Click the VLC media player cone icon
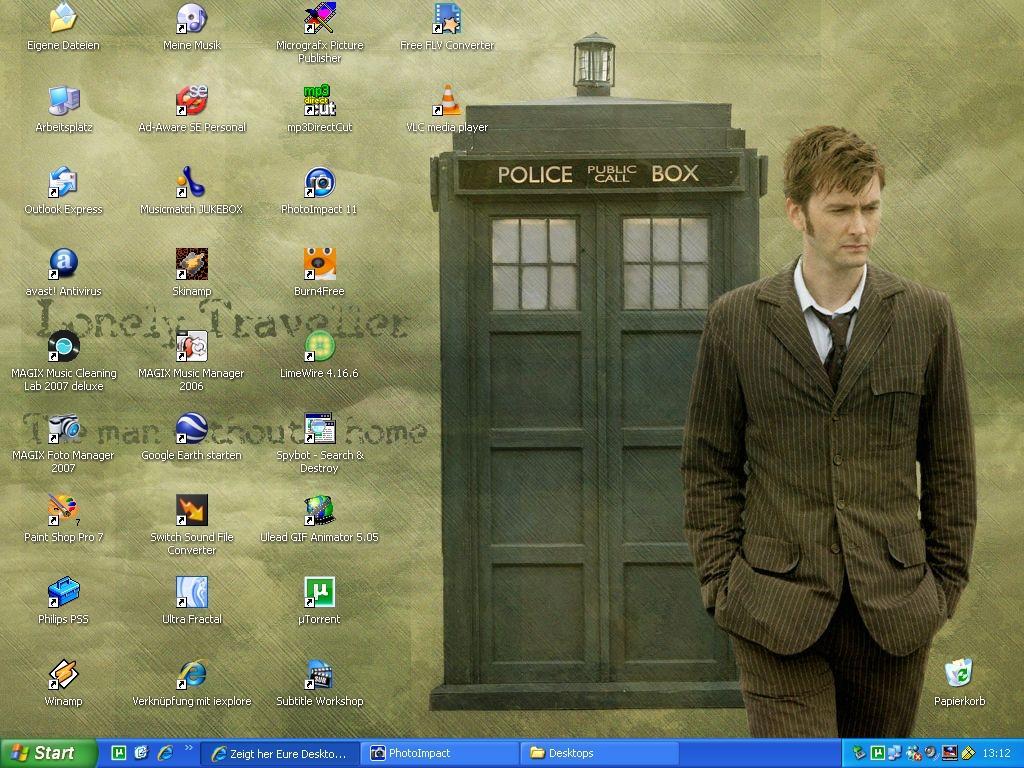This screenshot has width=1024, height=768. point(447,101)
